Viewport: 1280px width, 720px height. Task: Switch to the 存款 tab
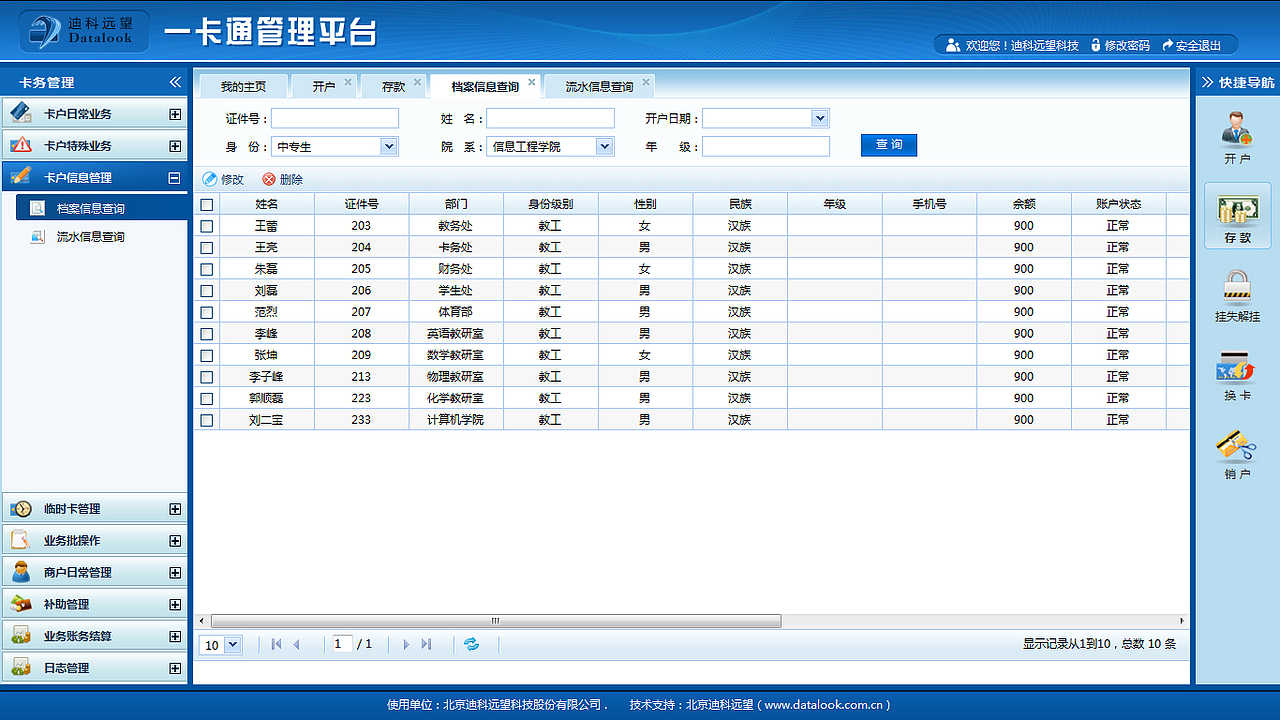tap(394, 86)
